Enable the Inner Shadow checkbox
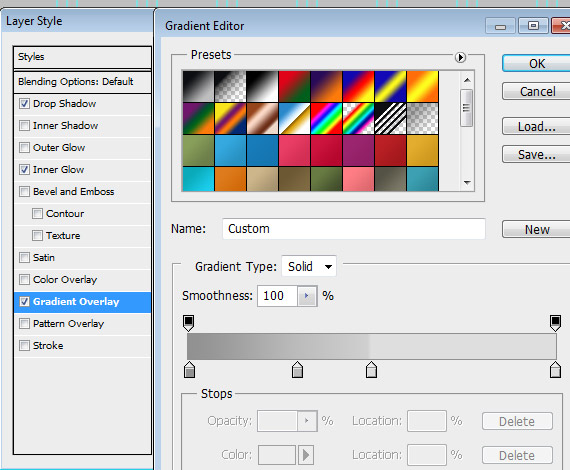This screenshot has width=570, height=470. coord(24,125)
